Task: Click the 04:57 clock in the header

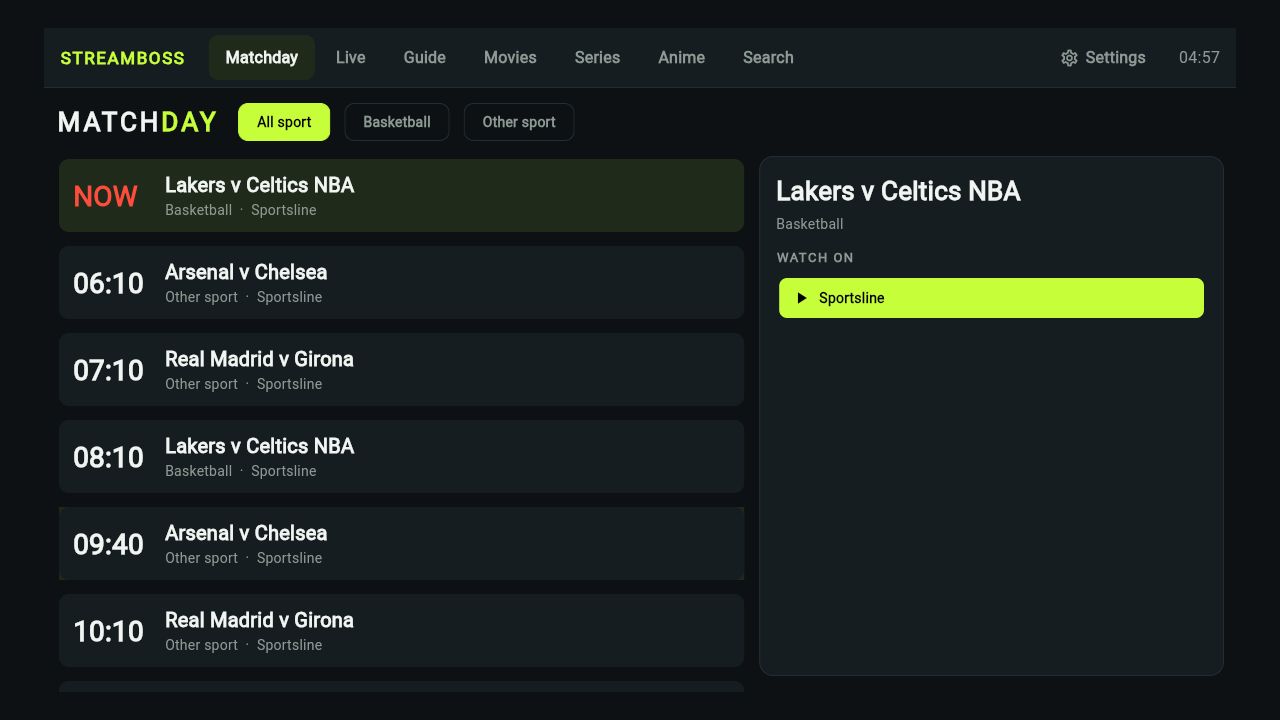Action: coord(1199,58)
